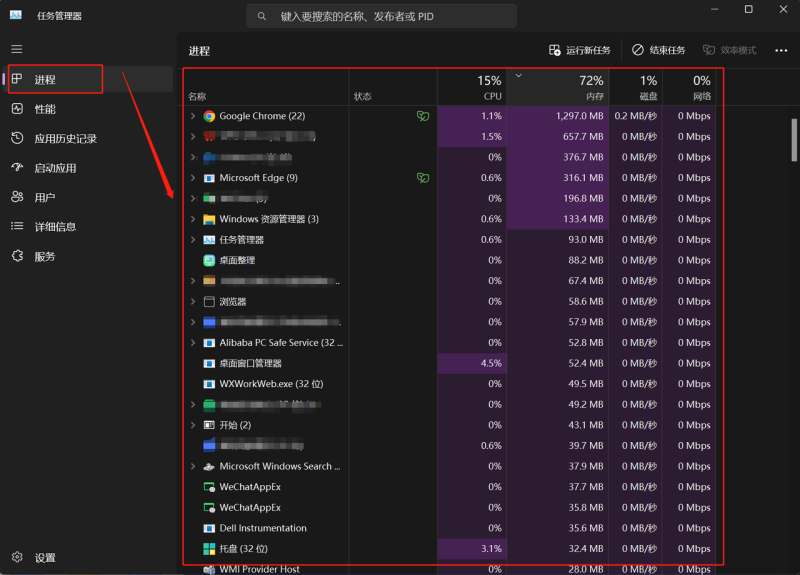This screenshot has width=800, height=575.
Task: Click 结束任务 button
Action: (x=659, y=50)
